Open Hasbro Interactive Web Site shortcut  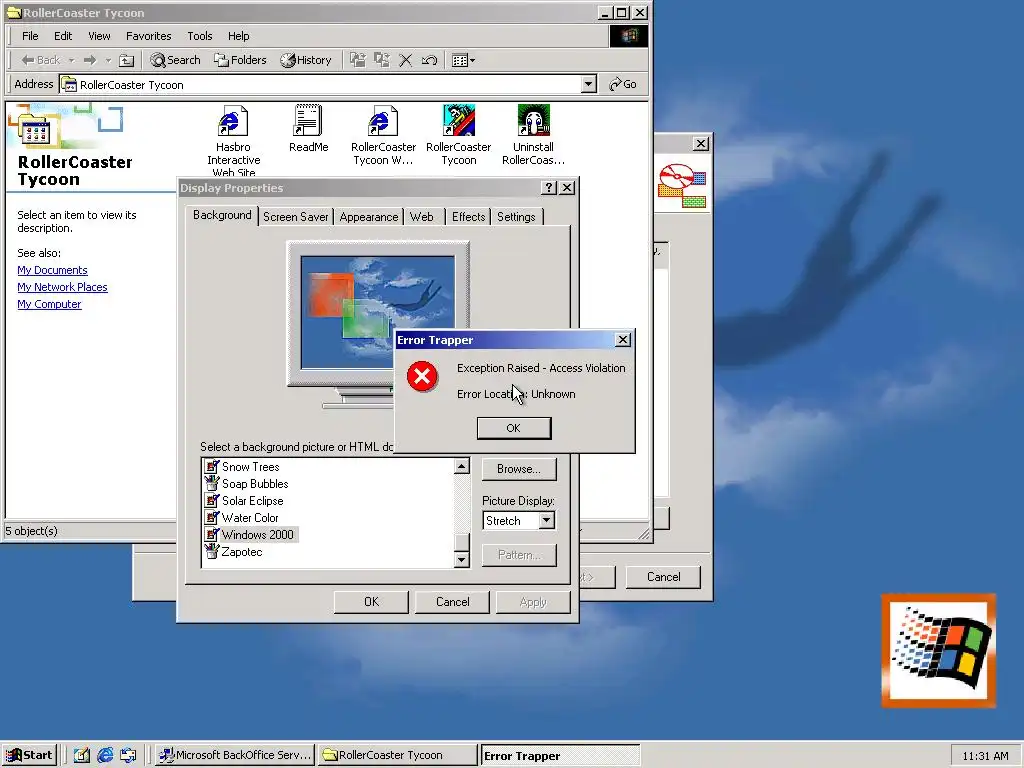point(233,121)
